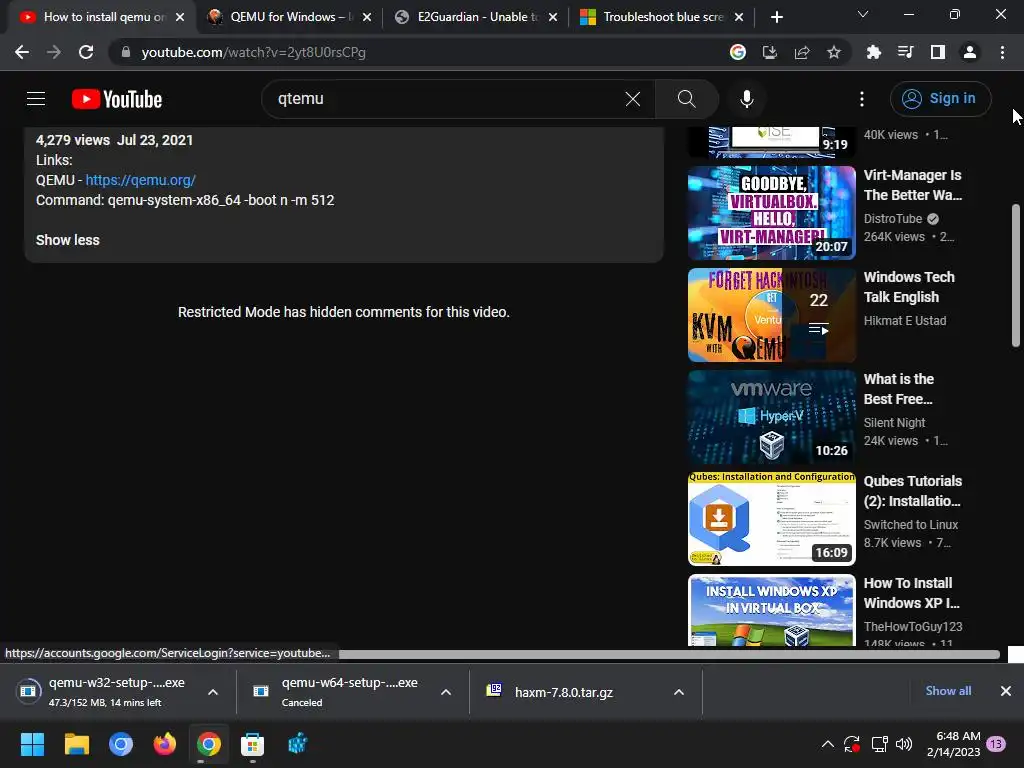This screenshot has height=768, width=1024.
Task: Close the QEMU for Windows tab
Action: click(x=367, y=17)
